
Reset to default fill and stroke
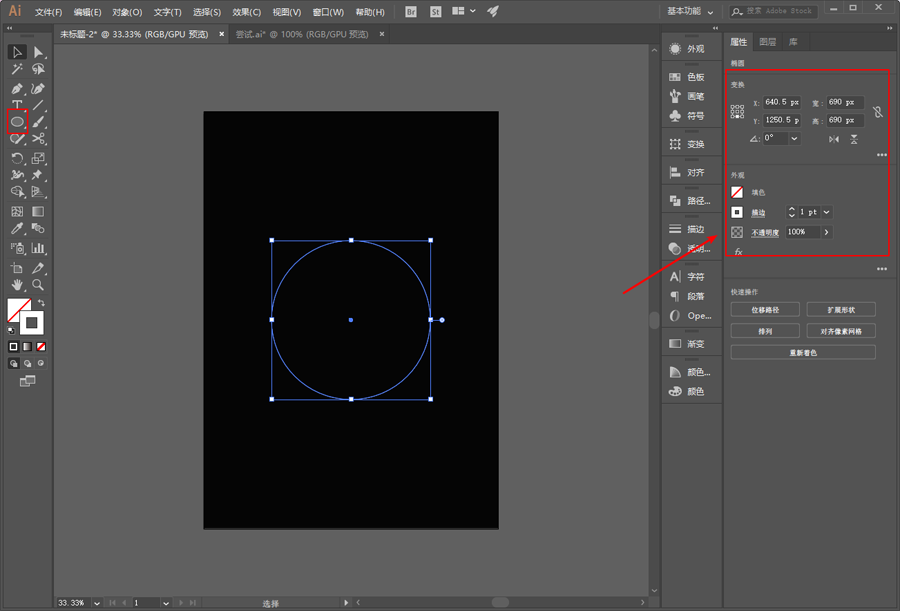[11, 330]
